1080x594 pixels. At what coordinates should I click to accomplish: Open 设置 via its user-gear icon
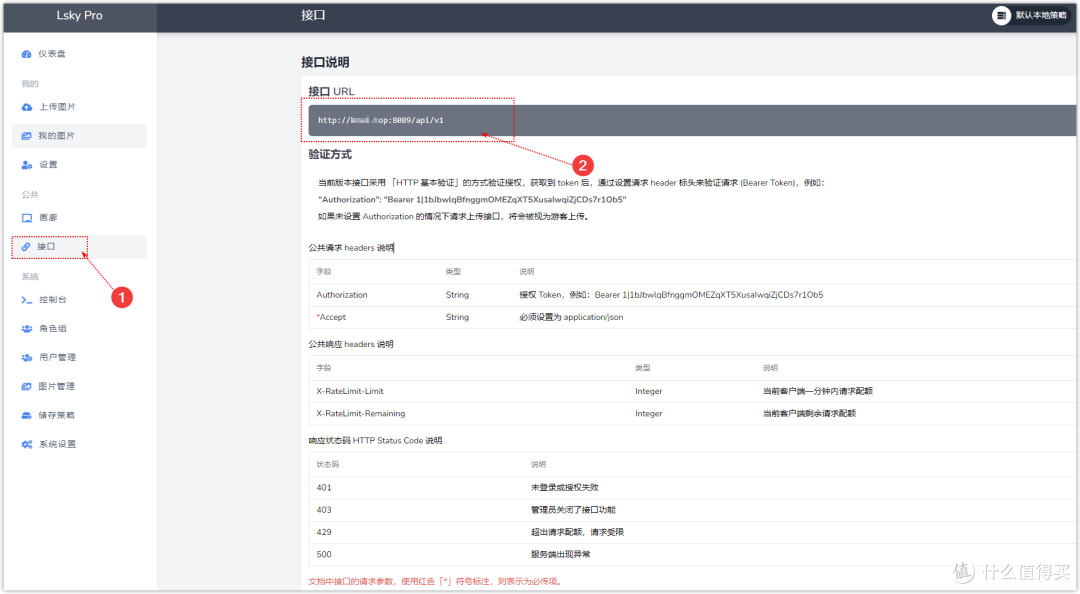27,165
